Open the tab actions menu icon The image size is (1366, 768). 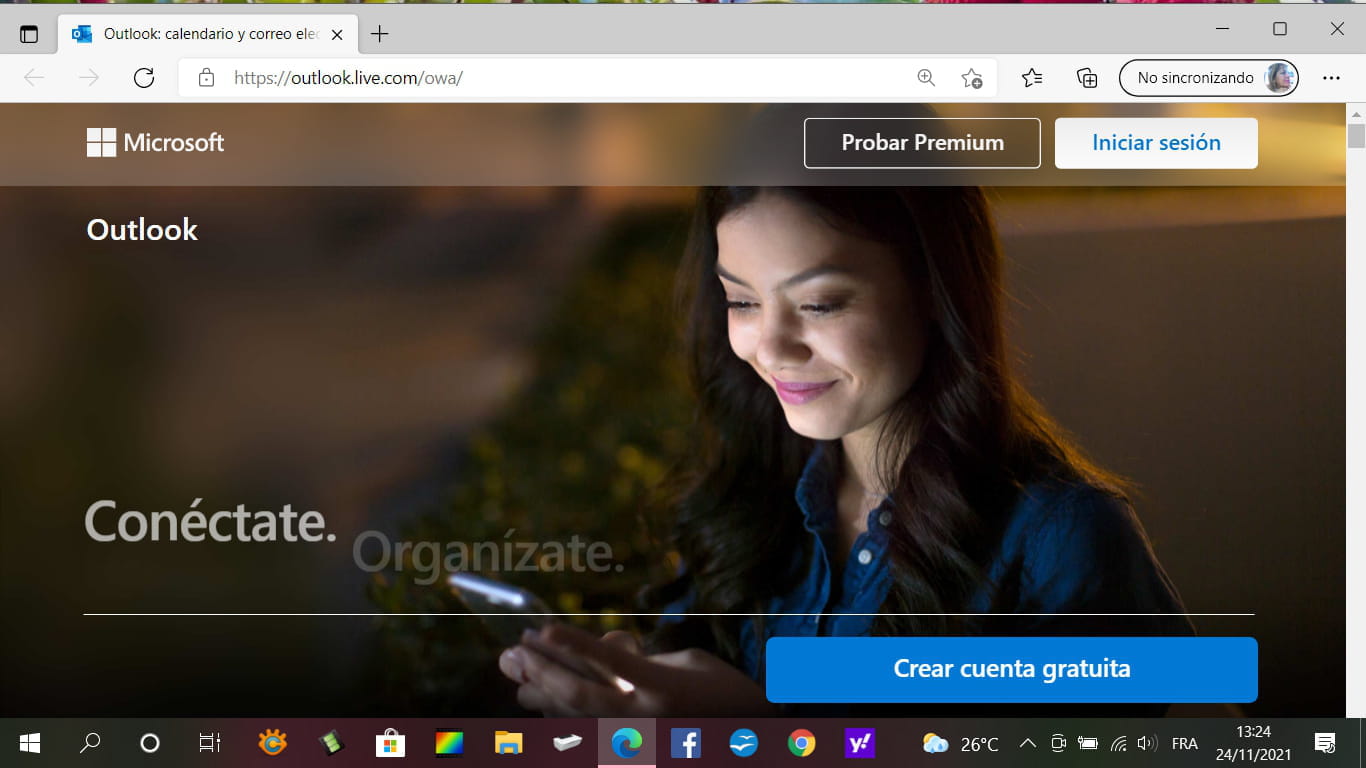click(x=29, y=34)
